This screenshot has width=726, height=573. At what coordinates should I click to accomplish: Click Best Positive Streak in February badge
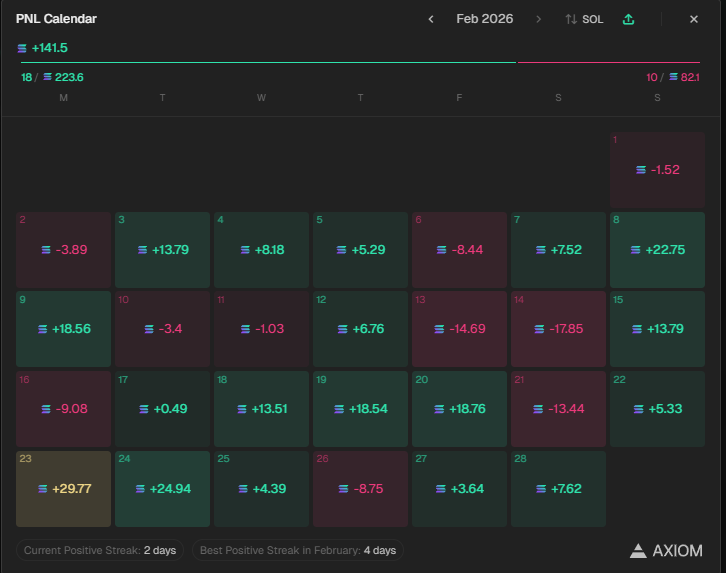(298, 550)
